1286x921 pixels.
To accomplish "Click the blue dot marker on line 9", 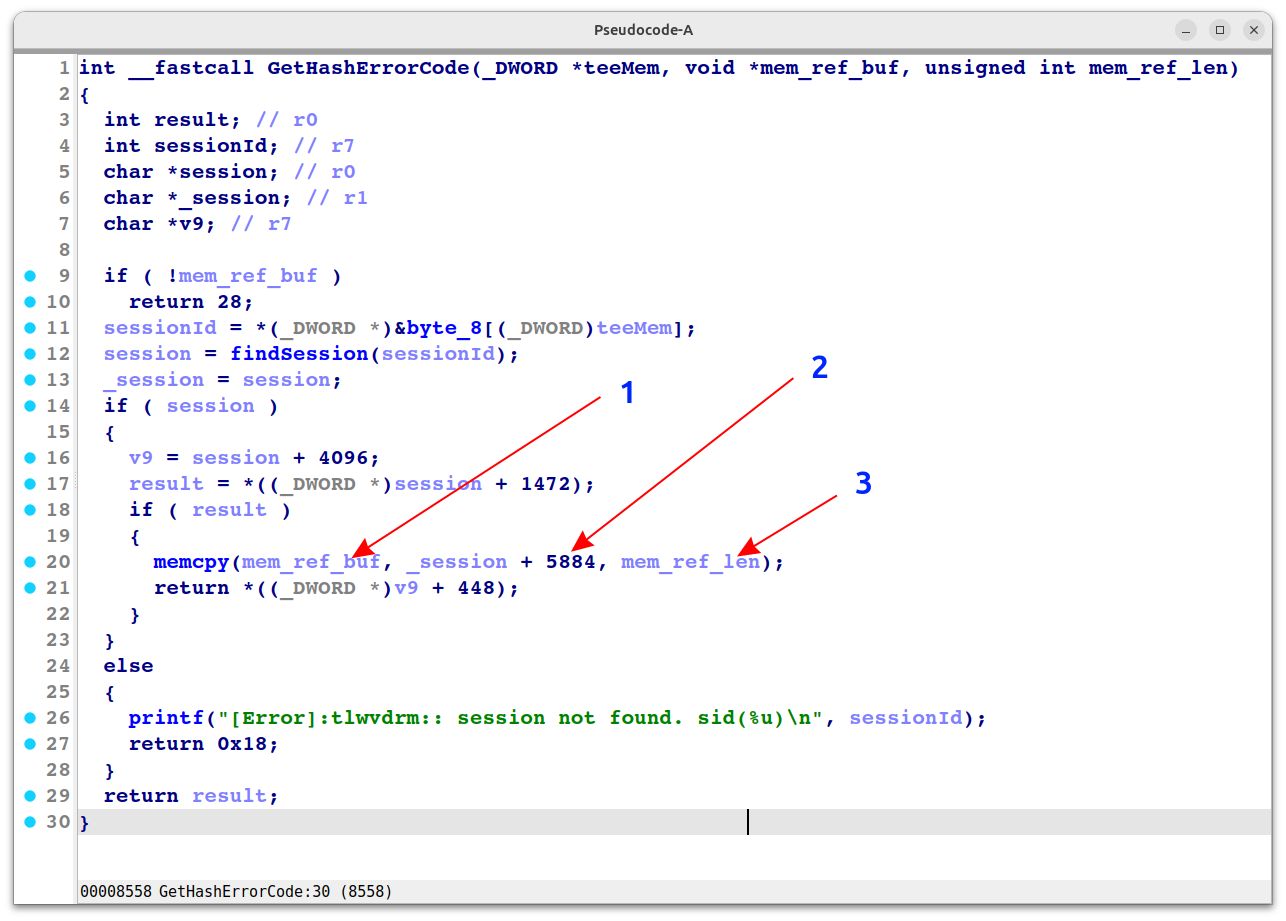I will (31, 275).
